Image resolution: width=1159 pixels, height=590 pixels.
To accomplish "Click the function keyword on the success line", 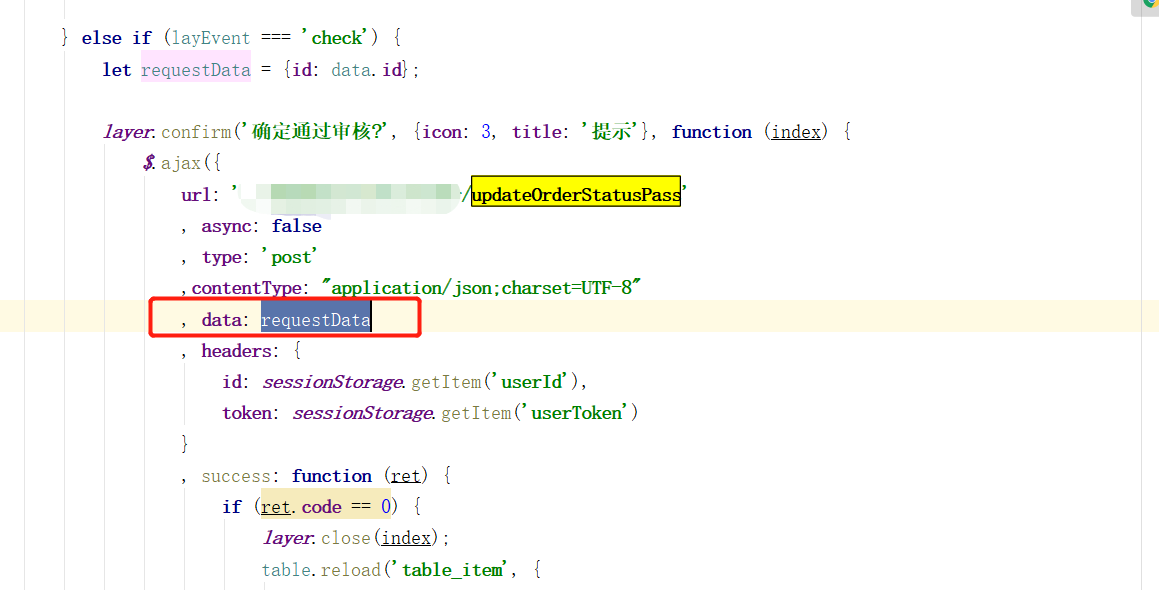I will [x=331, y=476].
